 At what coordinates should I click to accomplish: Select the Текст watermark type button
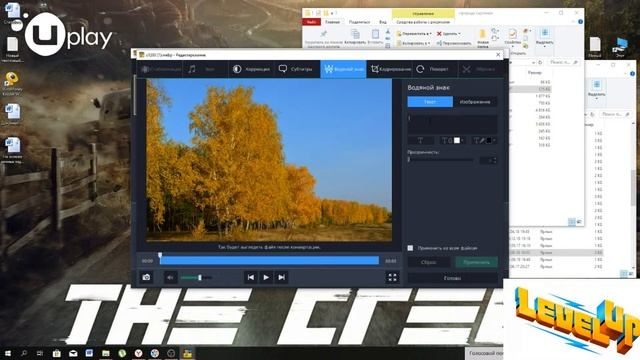tap(430, 102)
